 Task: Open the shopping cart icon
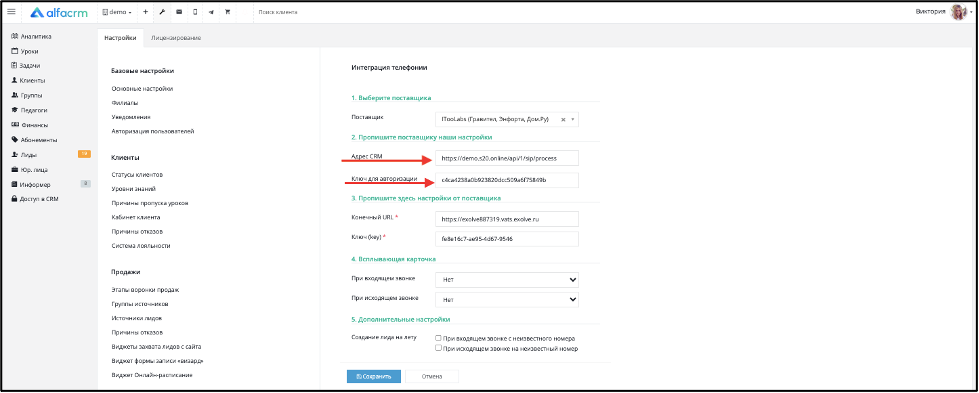tap(227, 12)
